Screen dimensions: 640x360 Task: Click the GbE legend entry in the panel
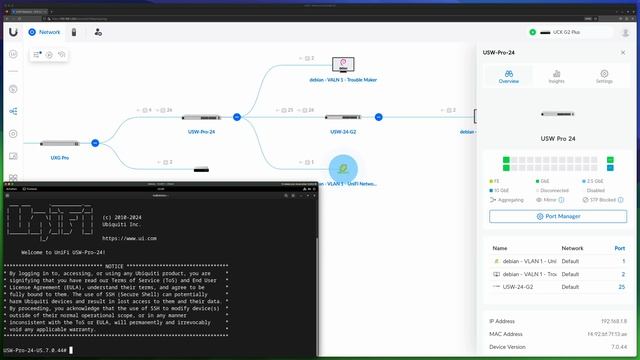[x=542, y=181]
